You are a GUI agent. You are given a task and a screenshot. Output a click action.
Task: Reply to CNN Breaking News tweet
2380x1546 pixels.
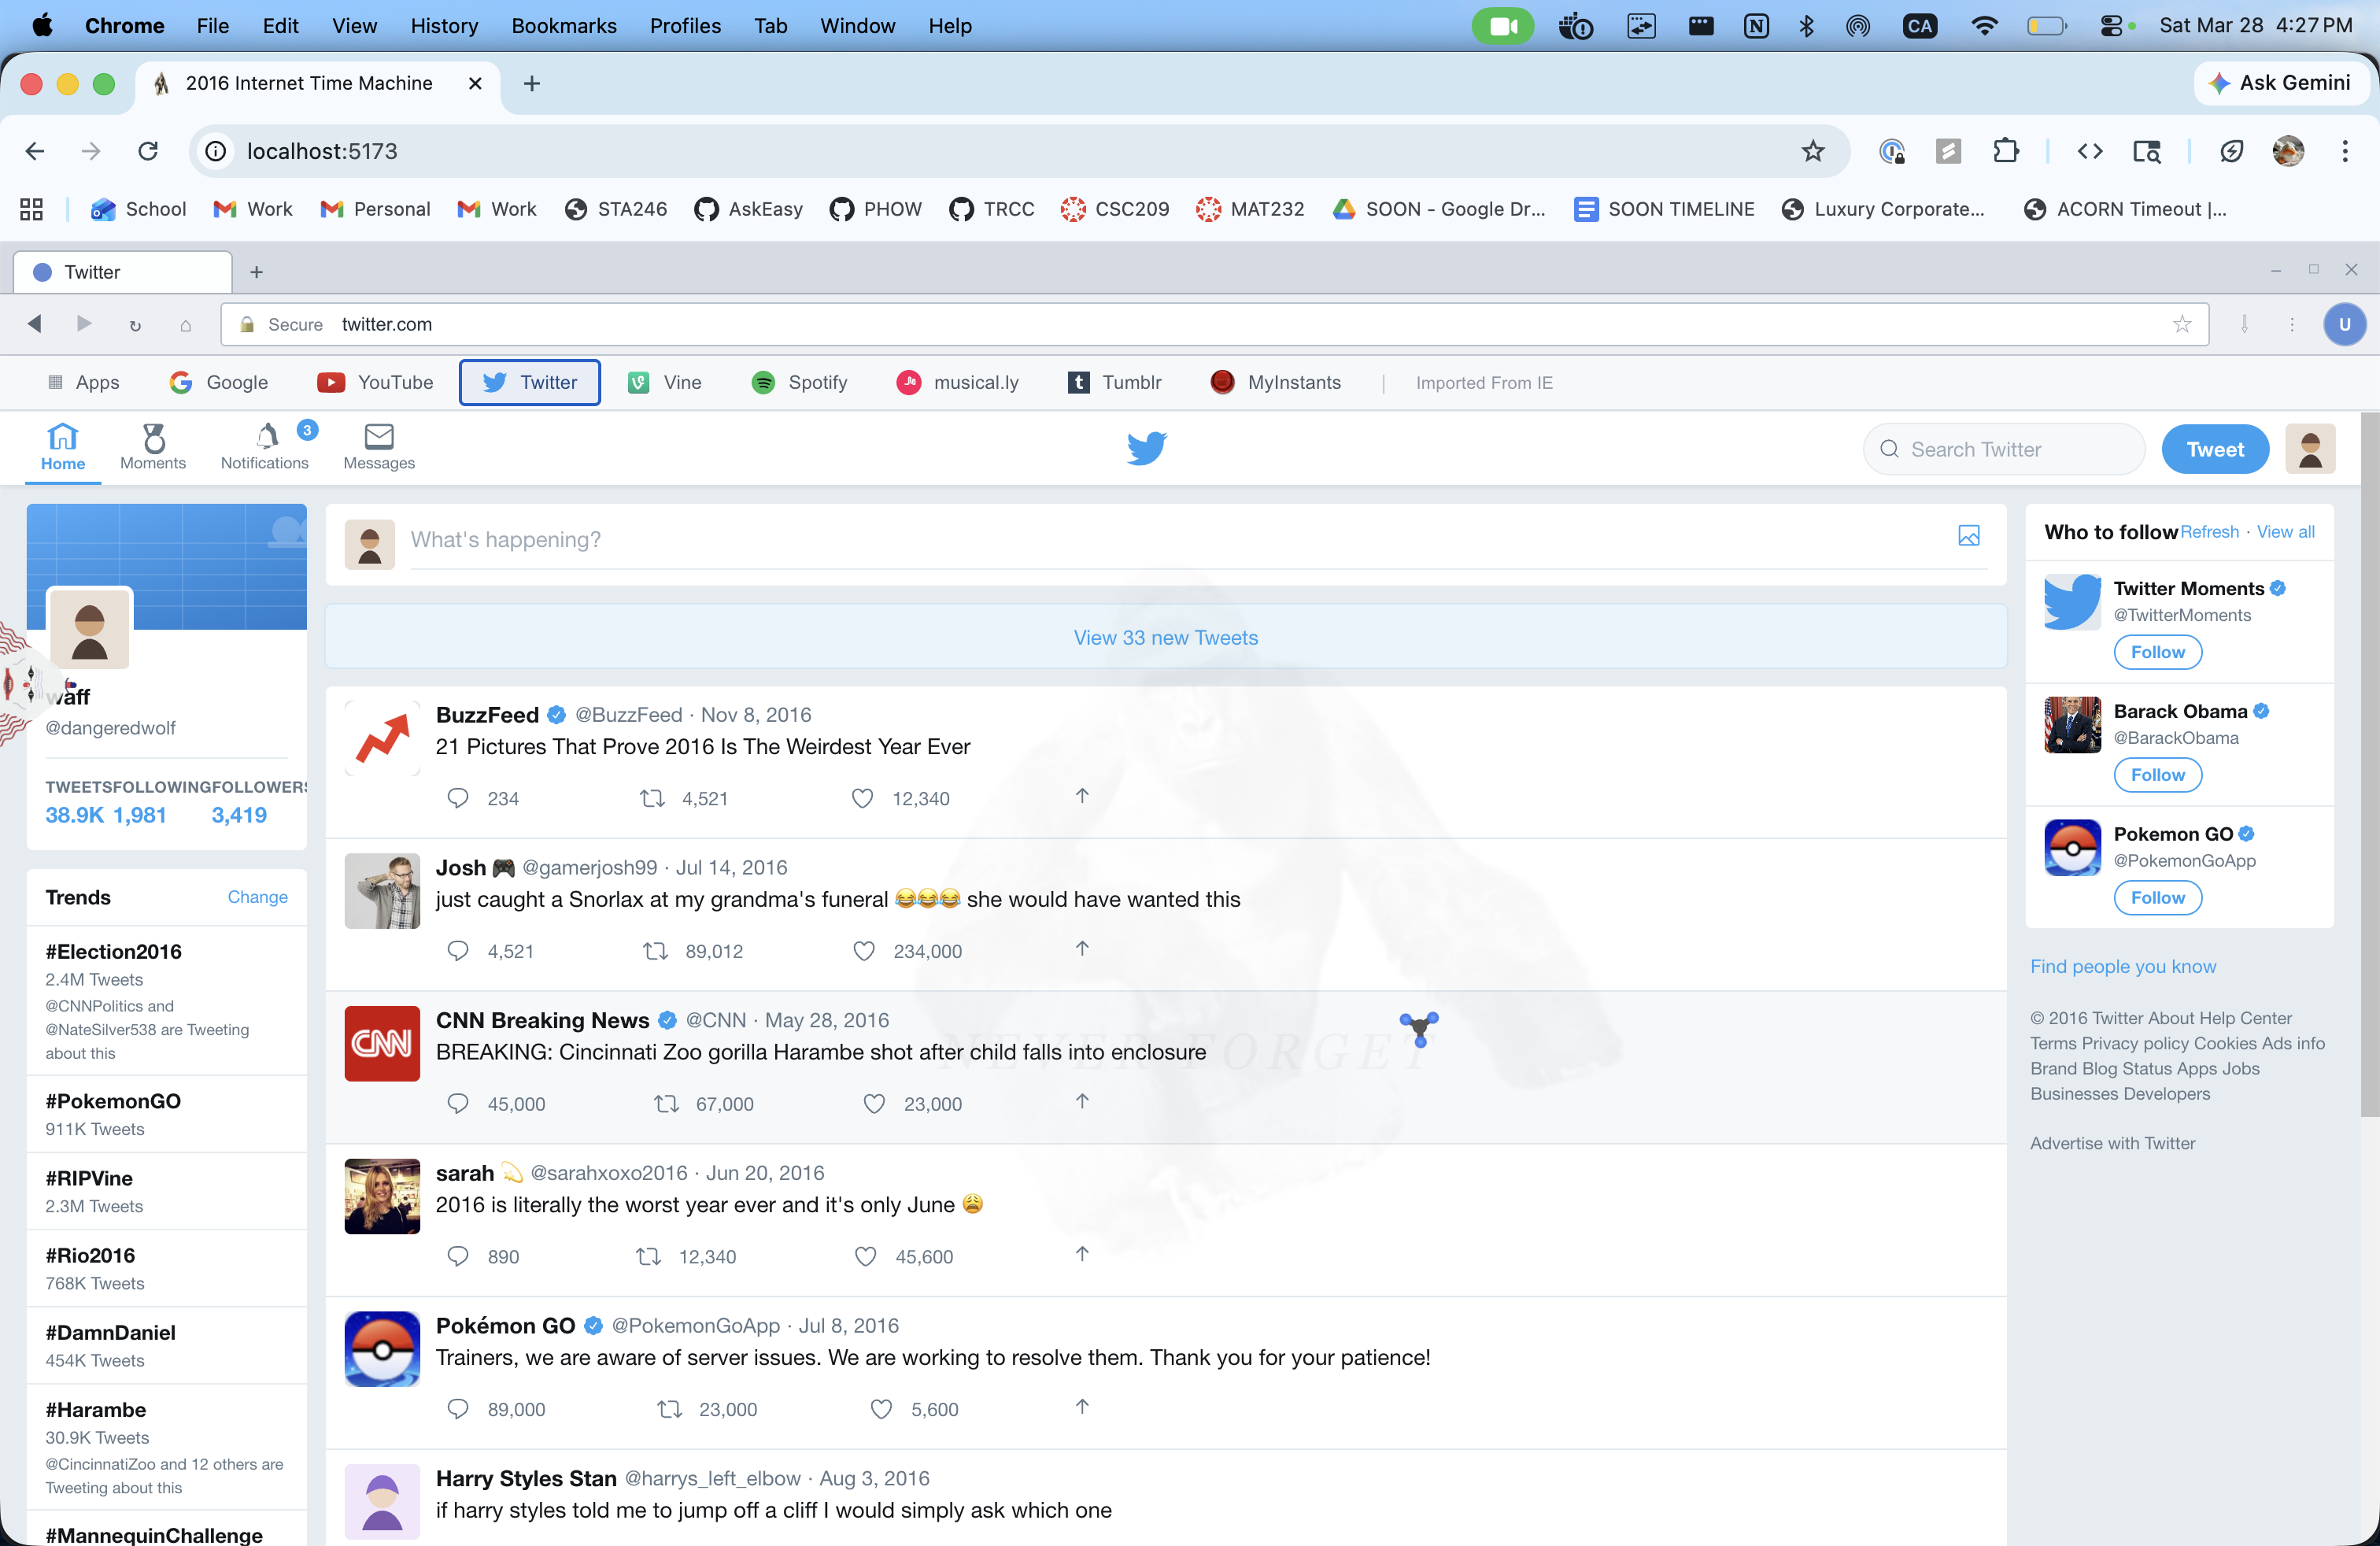[x=458, y=1103]
